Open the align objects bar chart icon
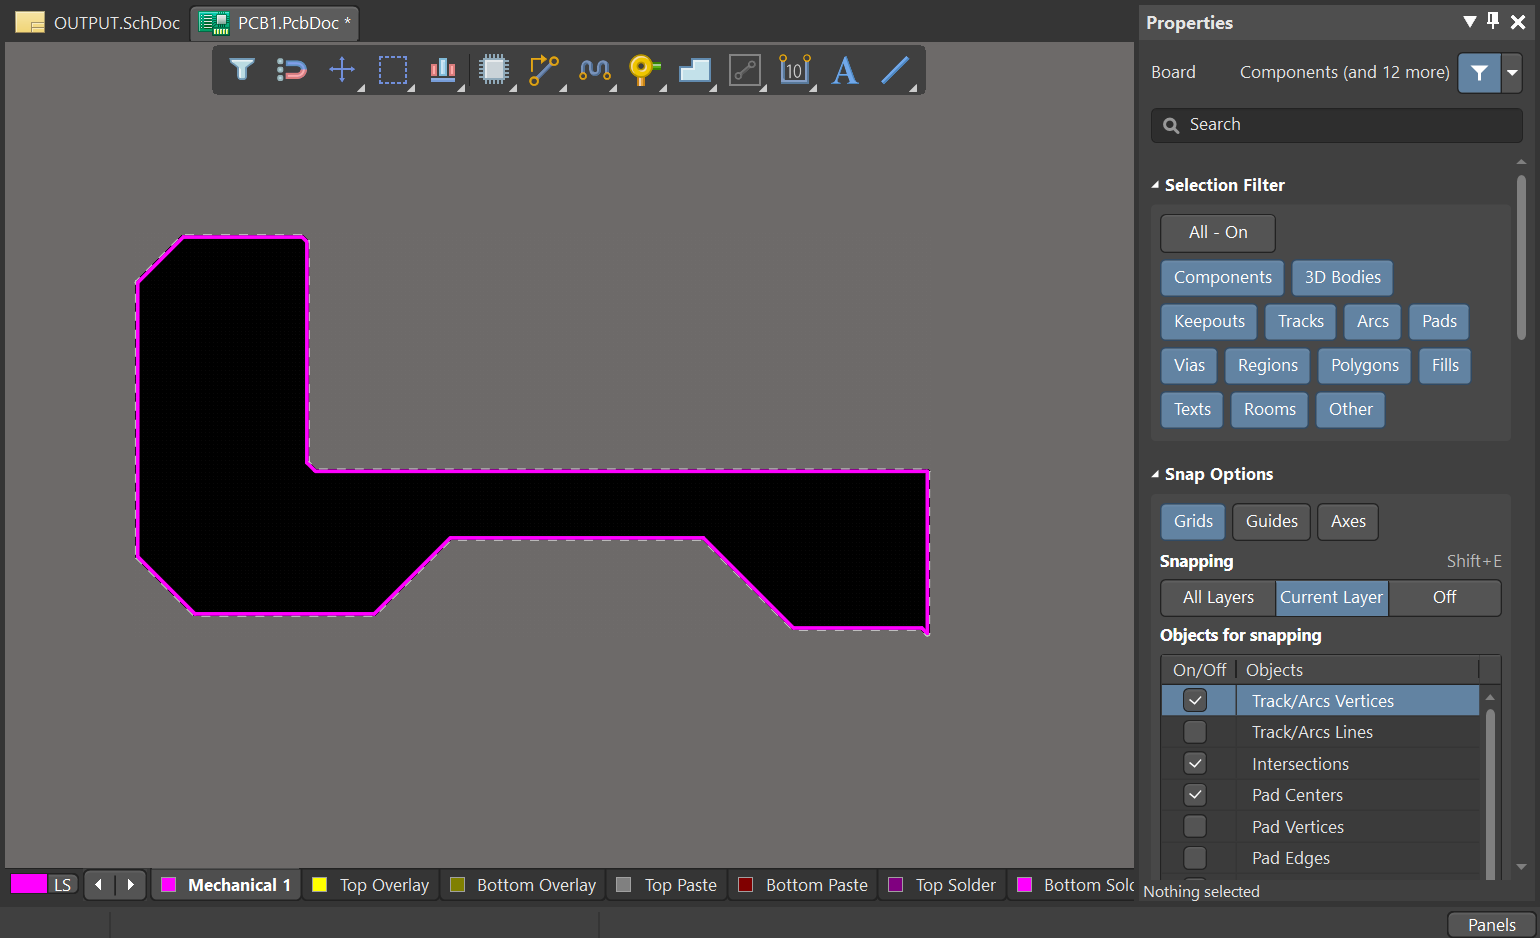 click(x=443, y=70)
